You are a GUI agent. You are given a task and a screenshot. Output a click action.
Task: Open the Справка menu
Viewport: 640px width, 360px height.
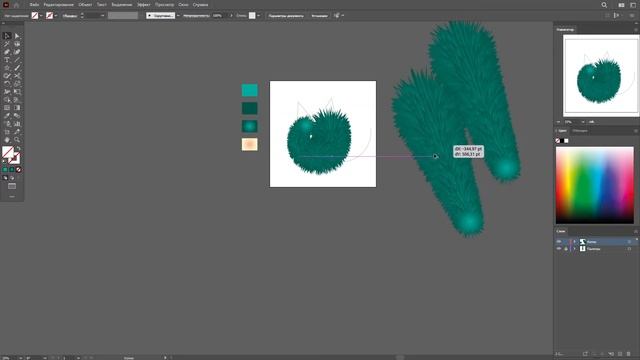tap(200, 5)
